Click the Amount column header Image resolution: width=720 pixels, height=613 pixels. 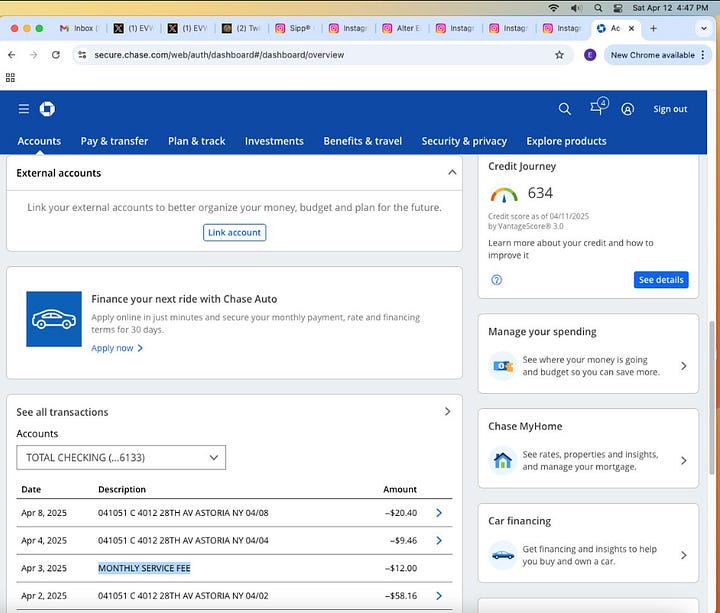click(400, 489)
